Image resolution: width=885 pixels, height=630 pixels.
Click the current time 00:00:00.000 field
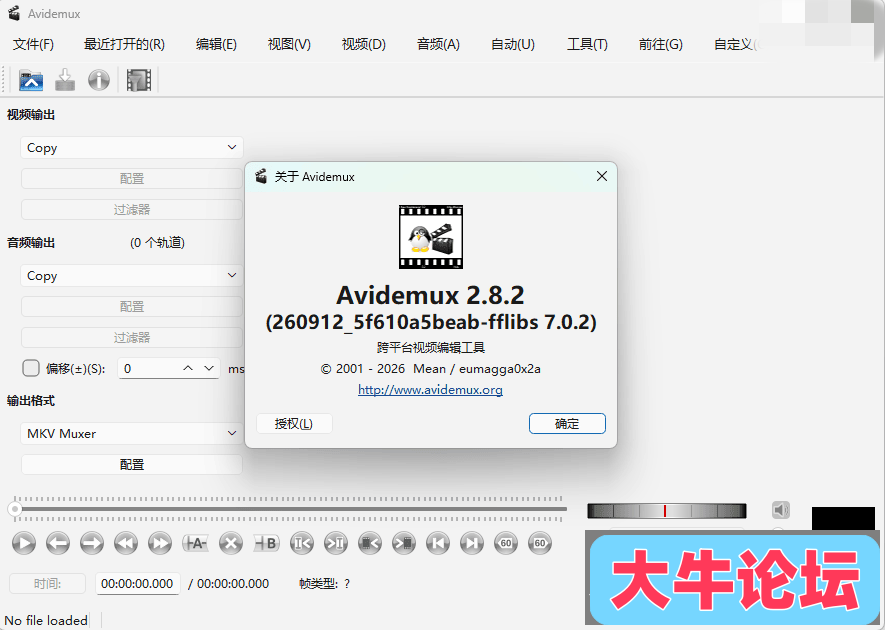click(x=137, y=584)
